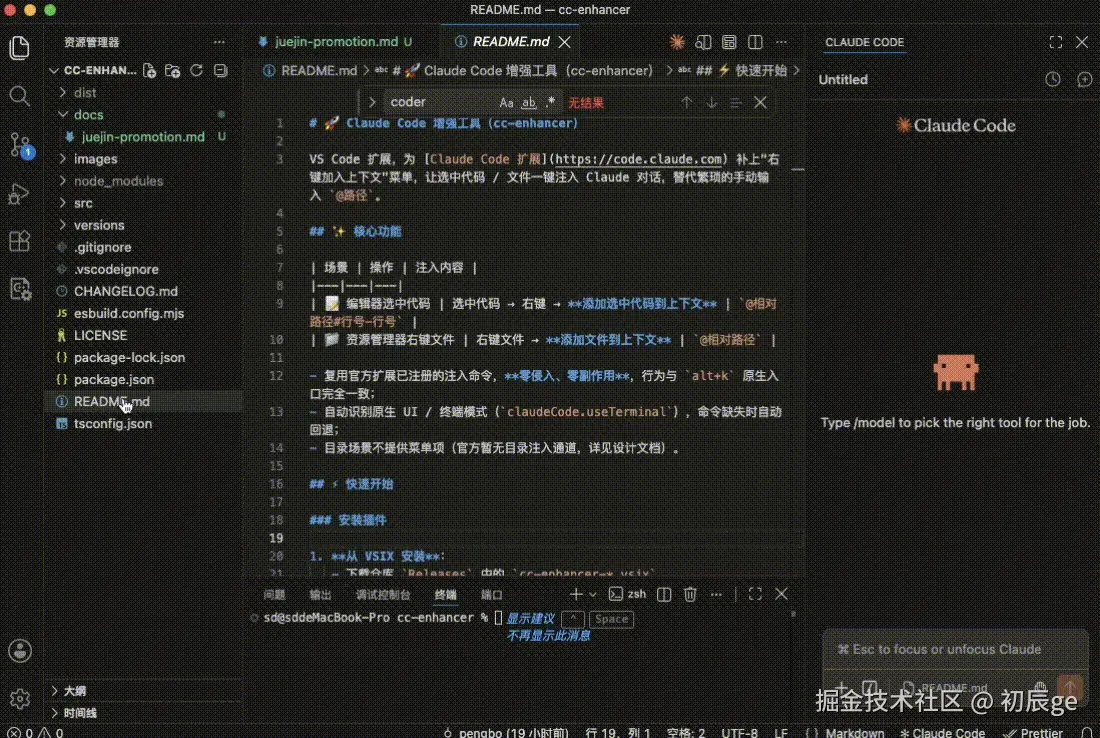Viewport: 1100px width, 738px height.
Task: Collapse the docs folder
Action: pyautogui.click(x=88, y=114)
